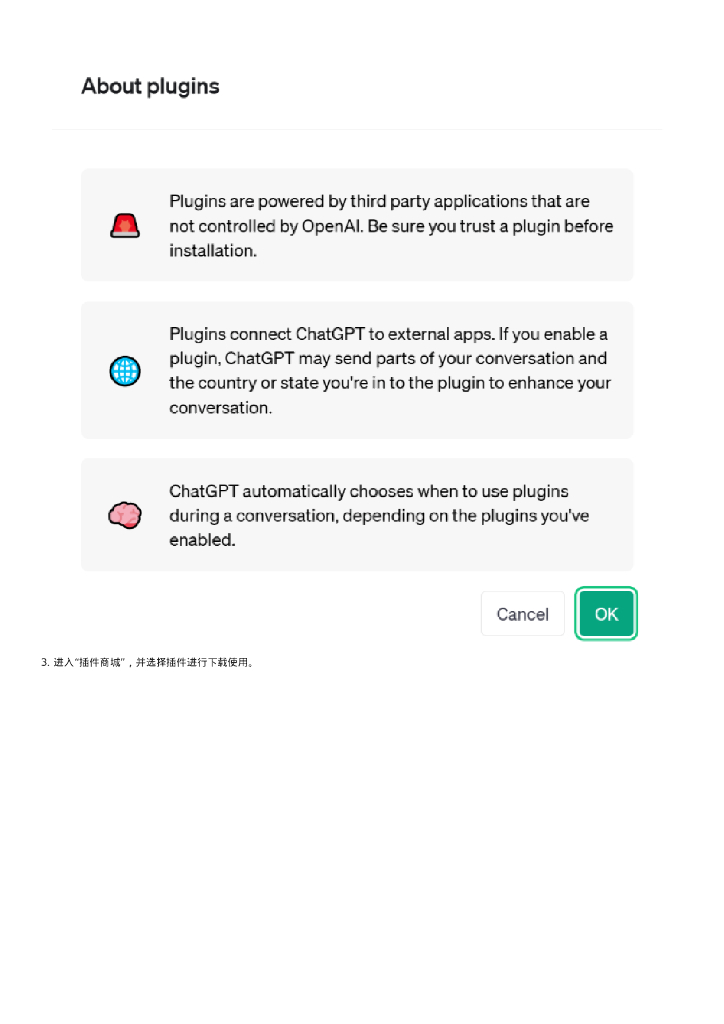The height and width of the screenshot is (1024, 724).
Task: Click the word "OpenAI" in the warning card
Action: 332,226
